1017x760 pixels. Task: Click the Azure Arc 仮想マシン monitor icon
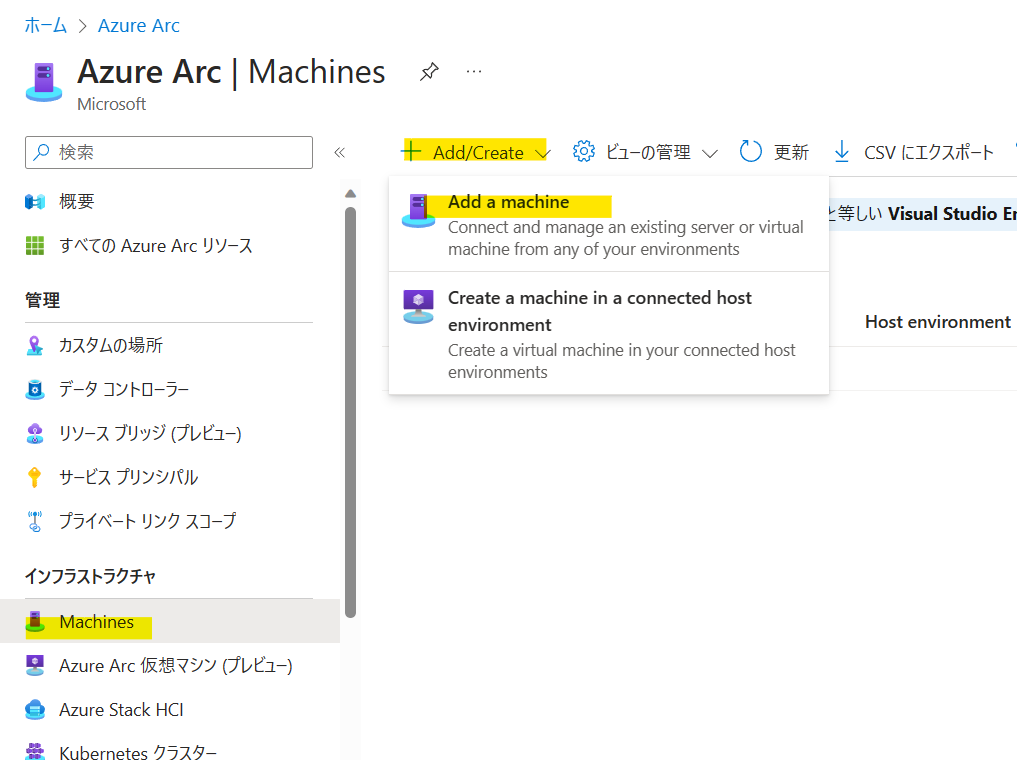(x=35, y=665)
